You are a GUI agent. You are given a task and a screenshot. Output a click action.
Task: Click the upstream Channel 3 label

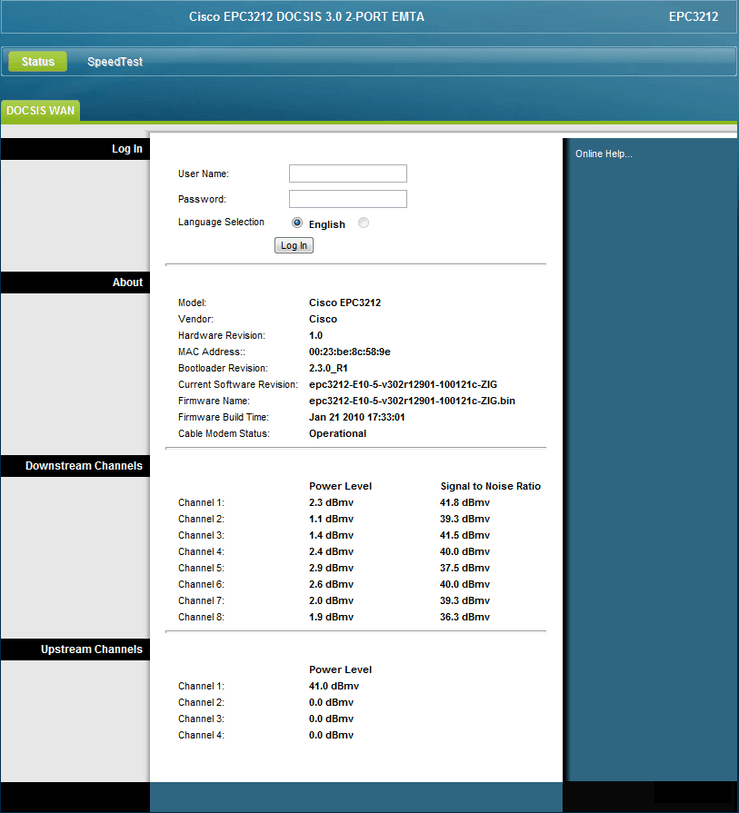tap(201, 719)
